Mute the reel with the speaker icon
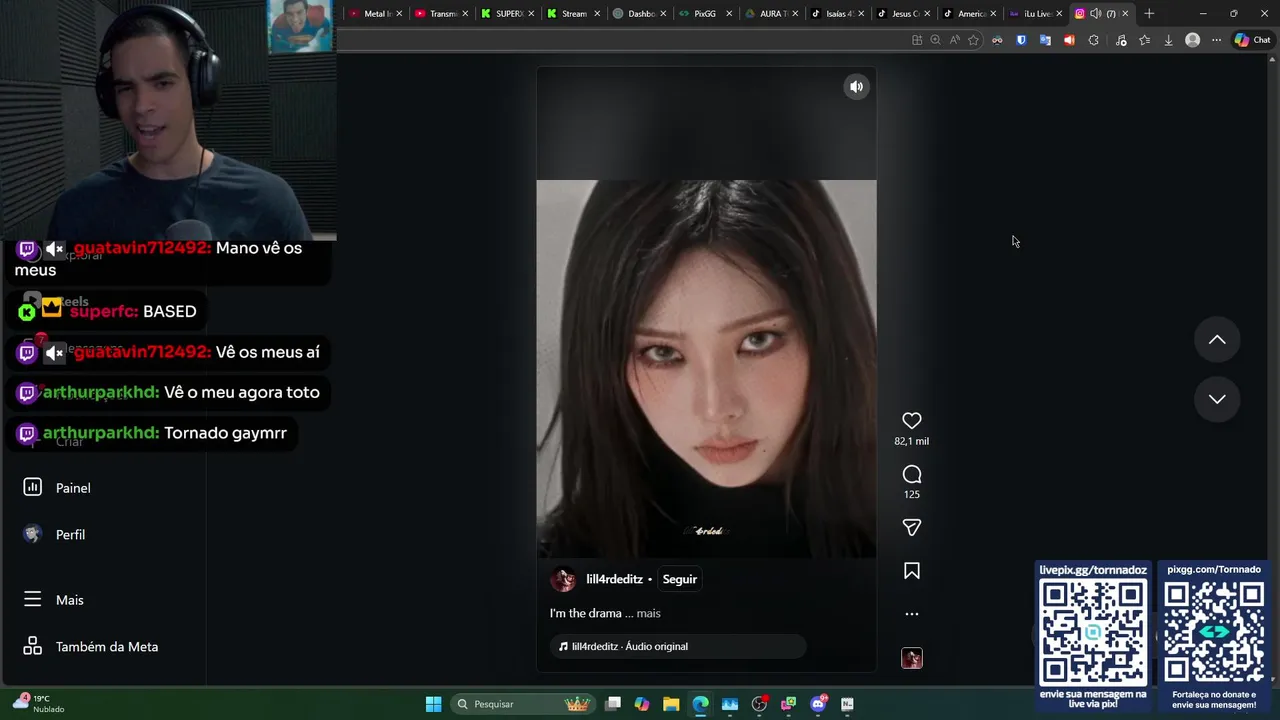1280x720 pixels. [x=856, y=87]
